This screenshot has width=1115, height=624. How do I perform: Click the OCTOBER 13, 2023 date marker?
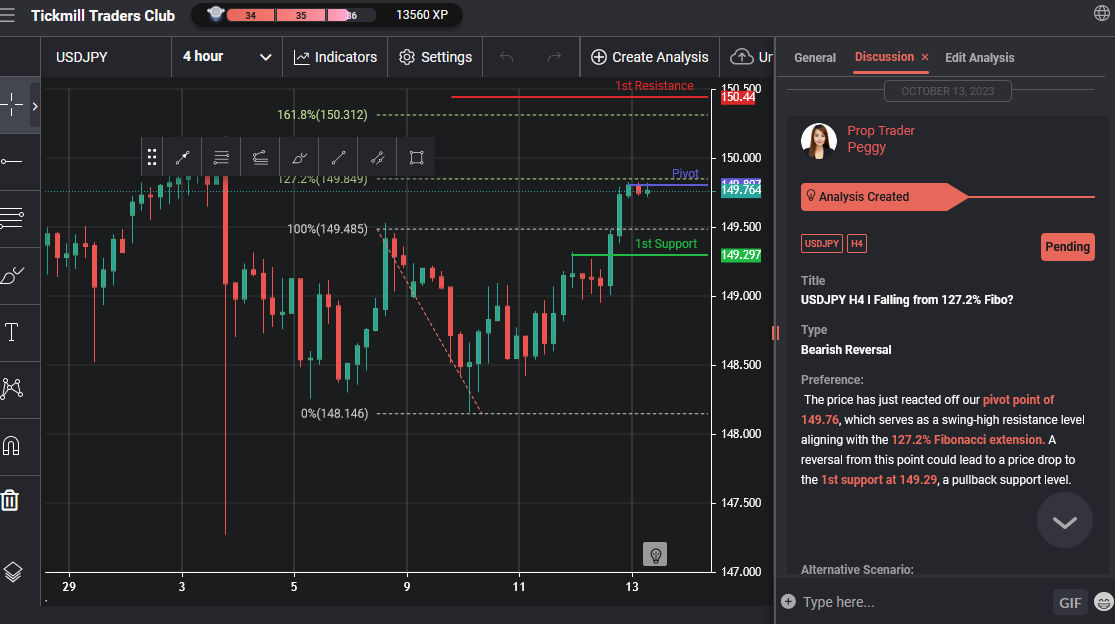click(x=947, y=91)
